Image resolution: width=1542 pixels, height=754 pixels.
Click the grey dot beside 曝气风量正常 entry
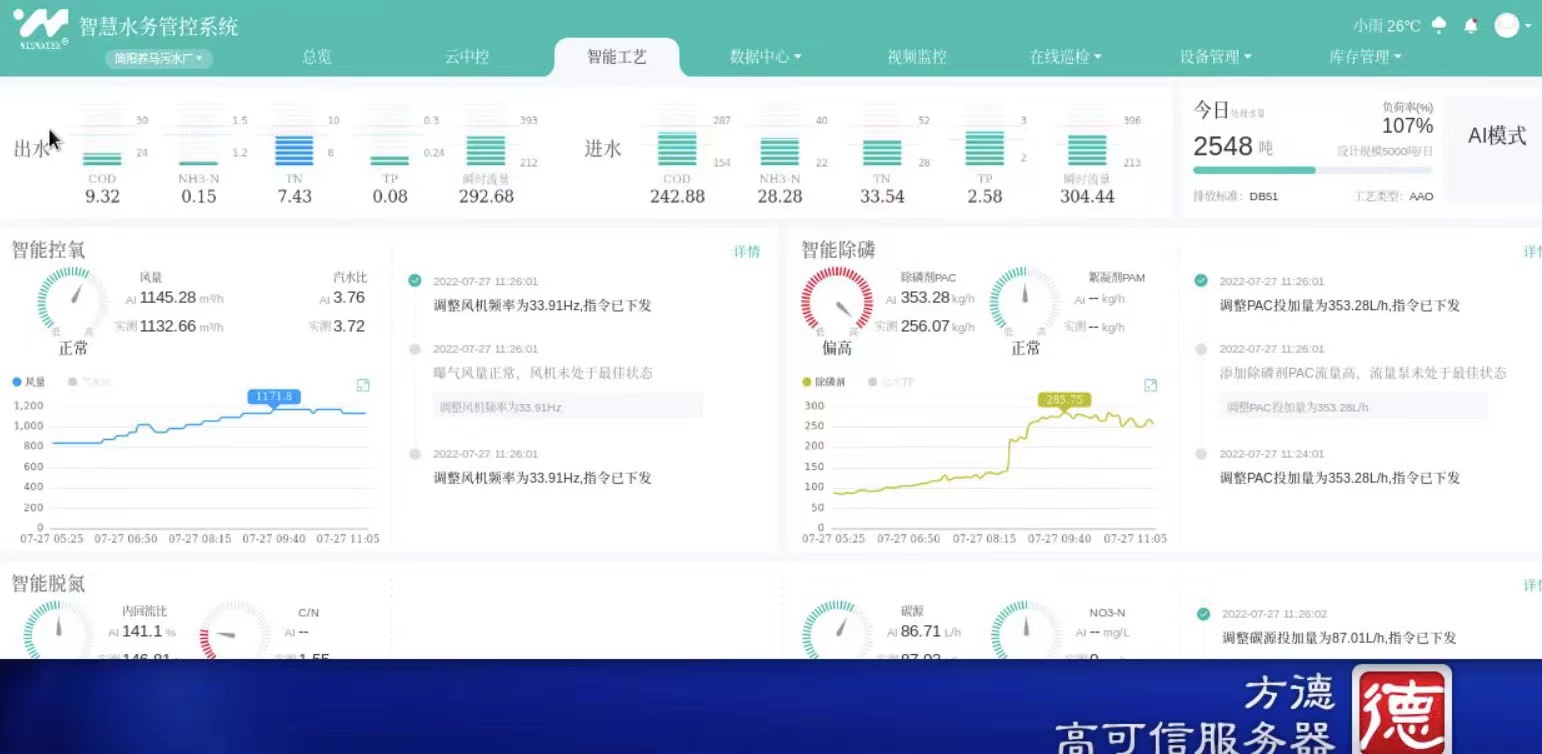coord(415,349)
